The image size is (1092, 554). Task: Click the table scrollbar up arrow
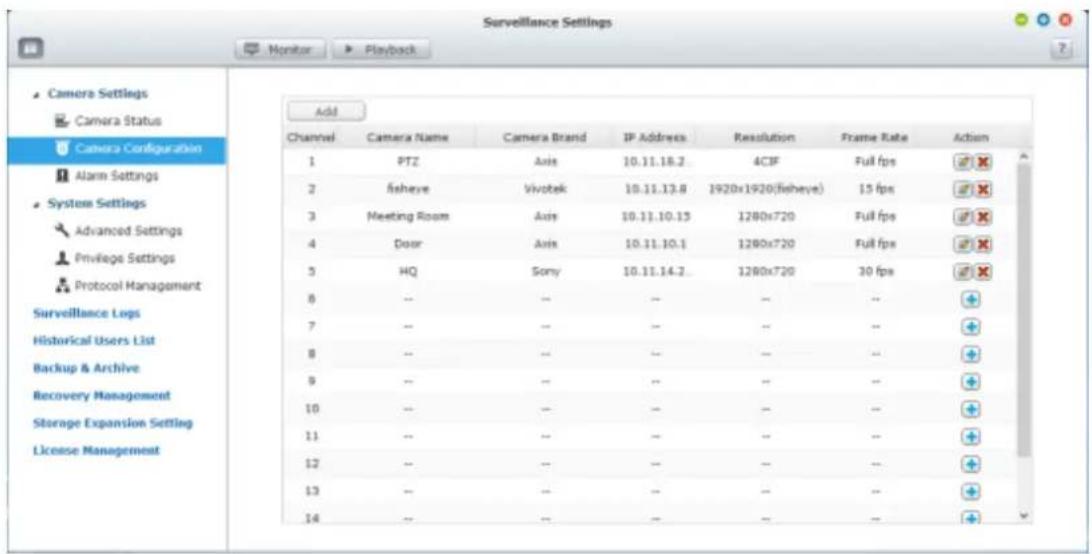[x=1023, y=156]
